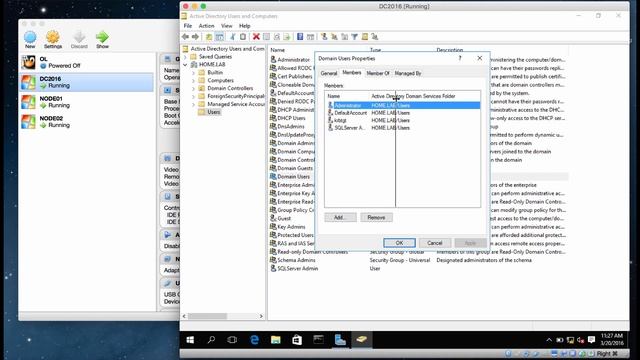The width and height of the screenshot is (640, 360).
Task: Select Schema Admins in the object list
Action: click(x=296, y=260)
